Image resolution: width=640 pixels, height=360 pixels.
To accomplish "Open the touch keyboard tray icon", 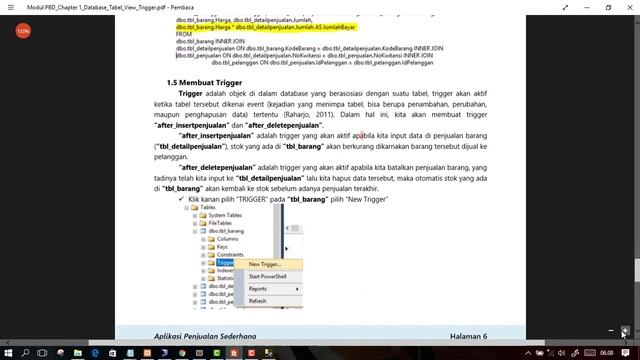I will (x=590, y=353).
